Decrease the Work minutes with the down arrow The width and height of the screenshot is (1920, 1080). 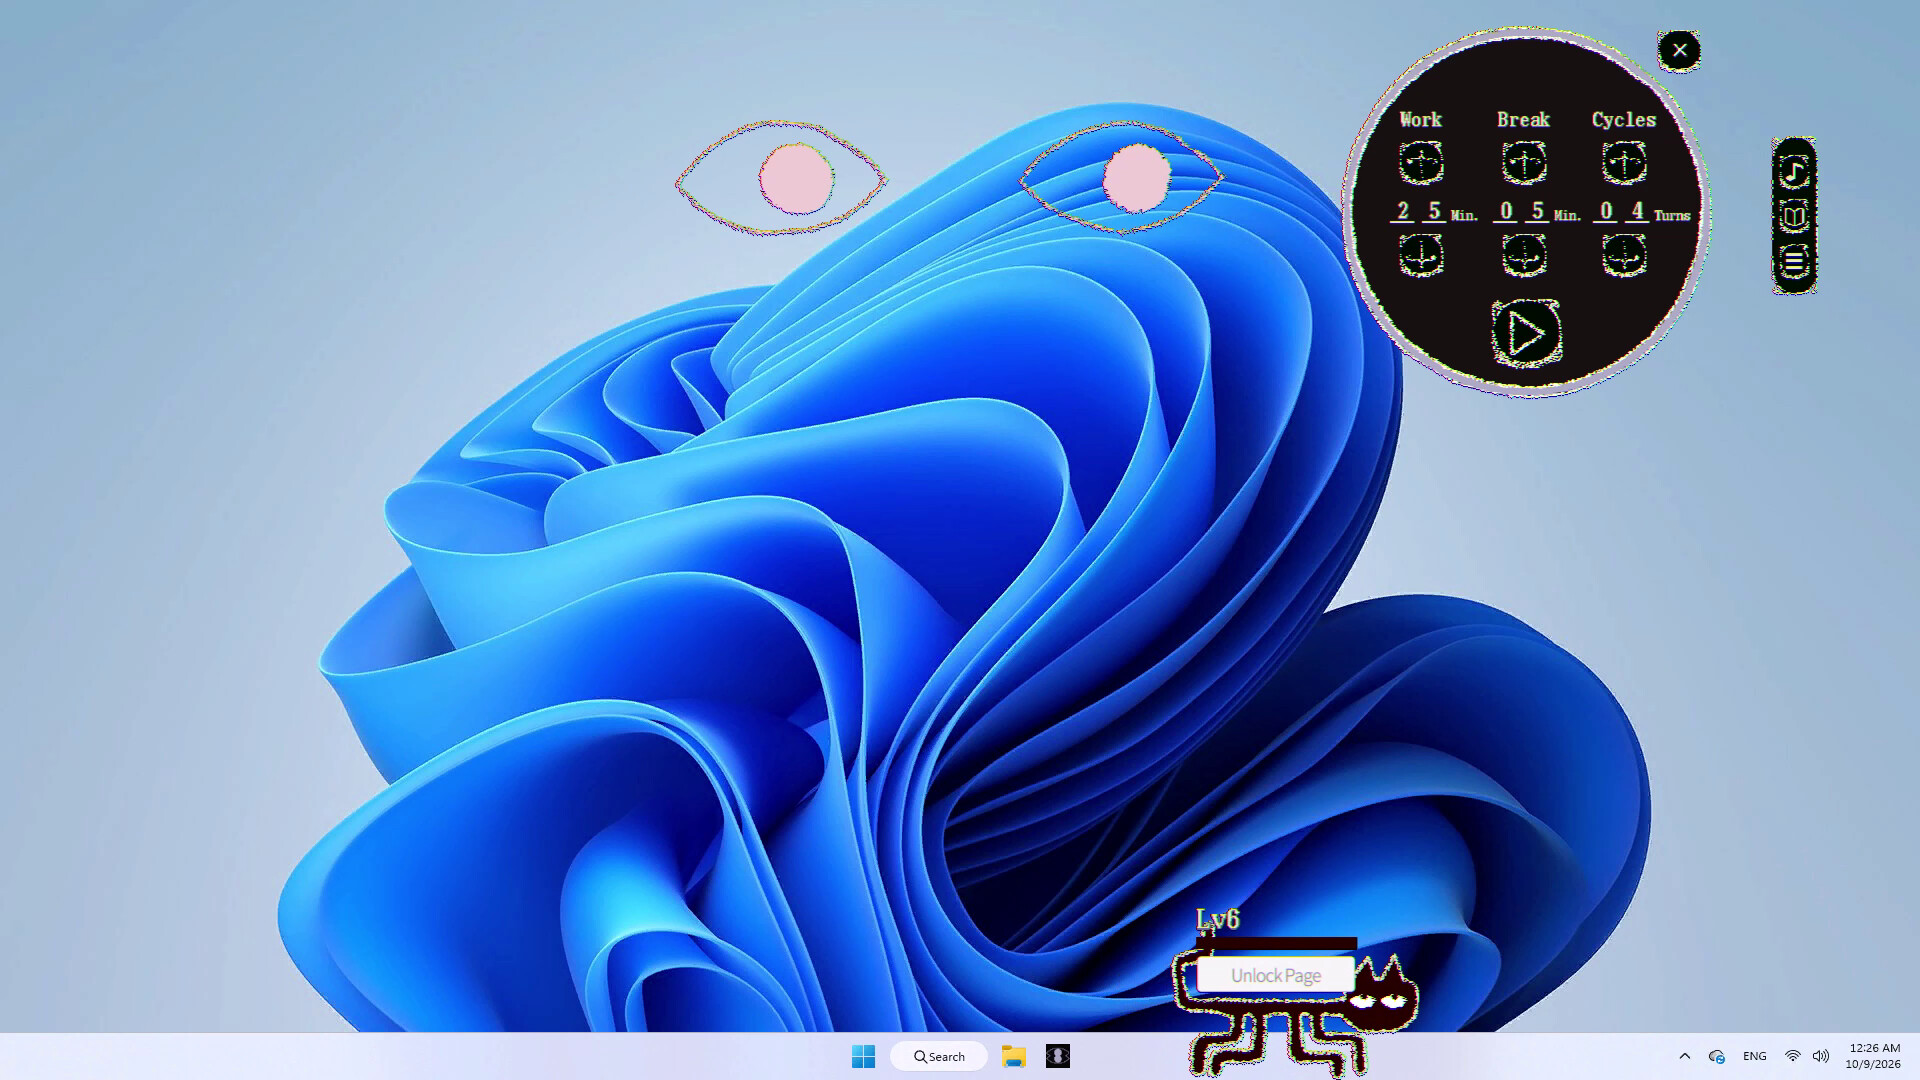(x=1421, y=256)
